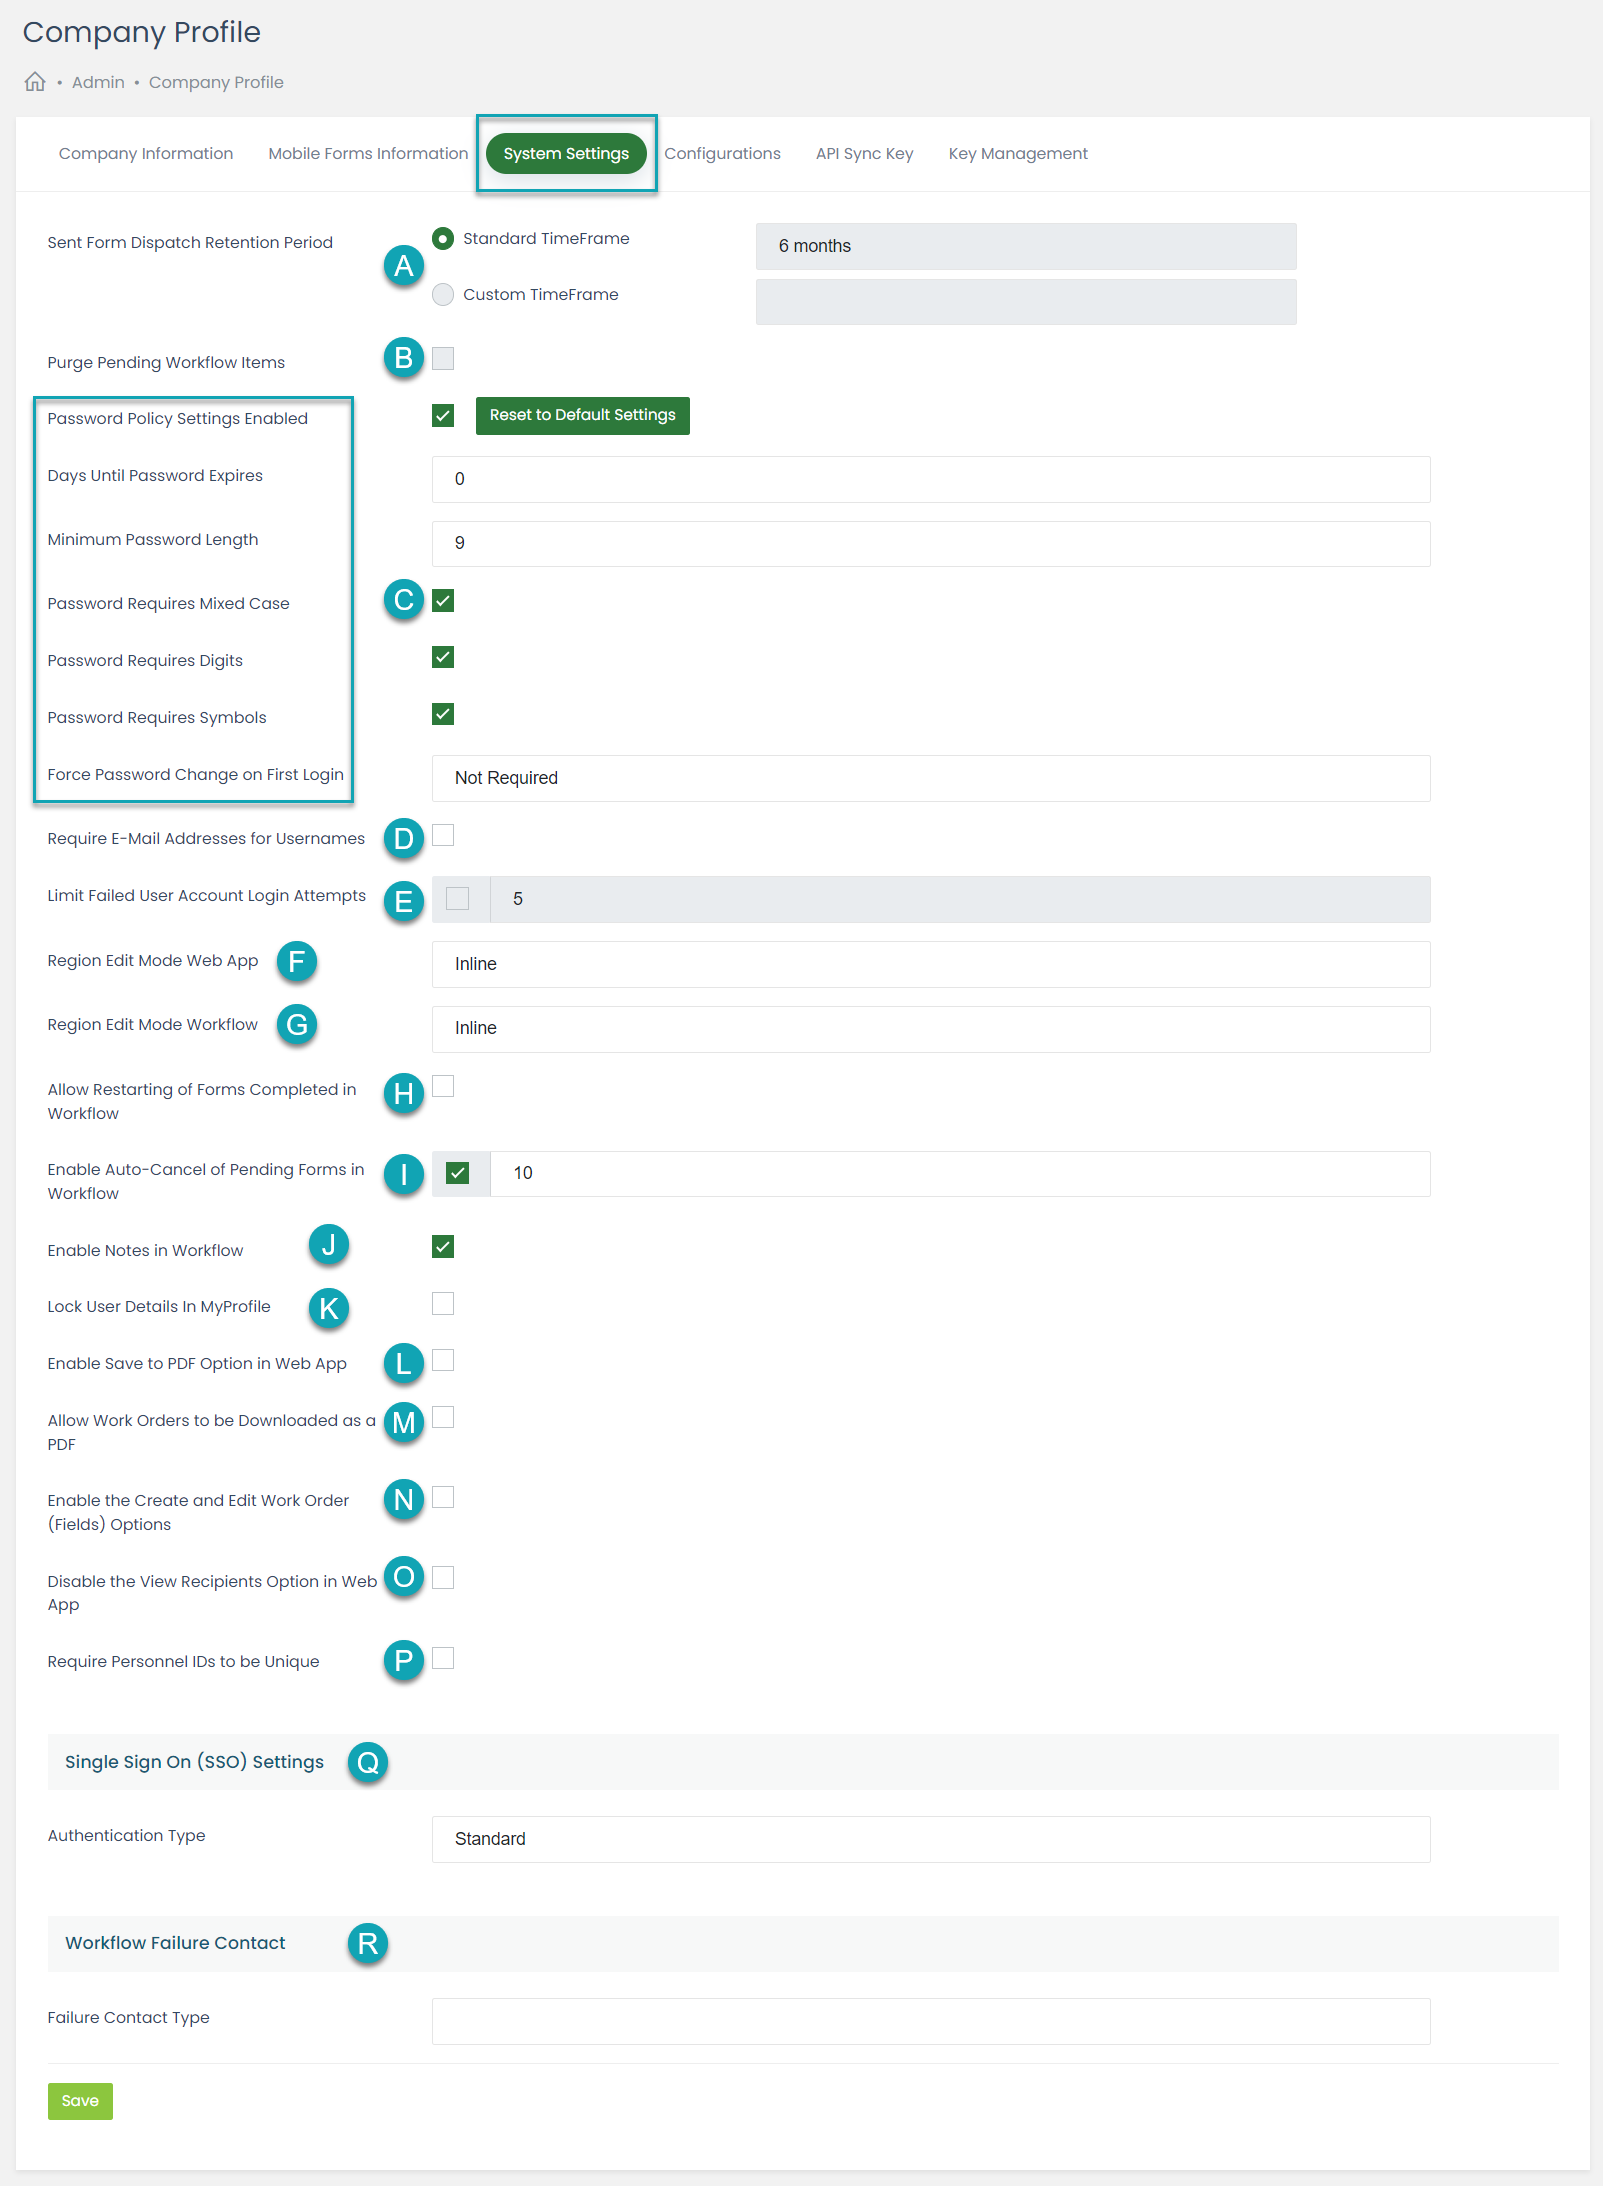Click the home icon in breadcrumb
The width and height of the screenshot is (1603, 2186).
35,82
